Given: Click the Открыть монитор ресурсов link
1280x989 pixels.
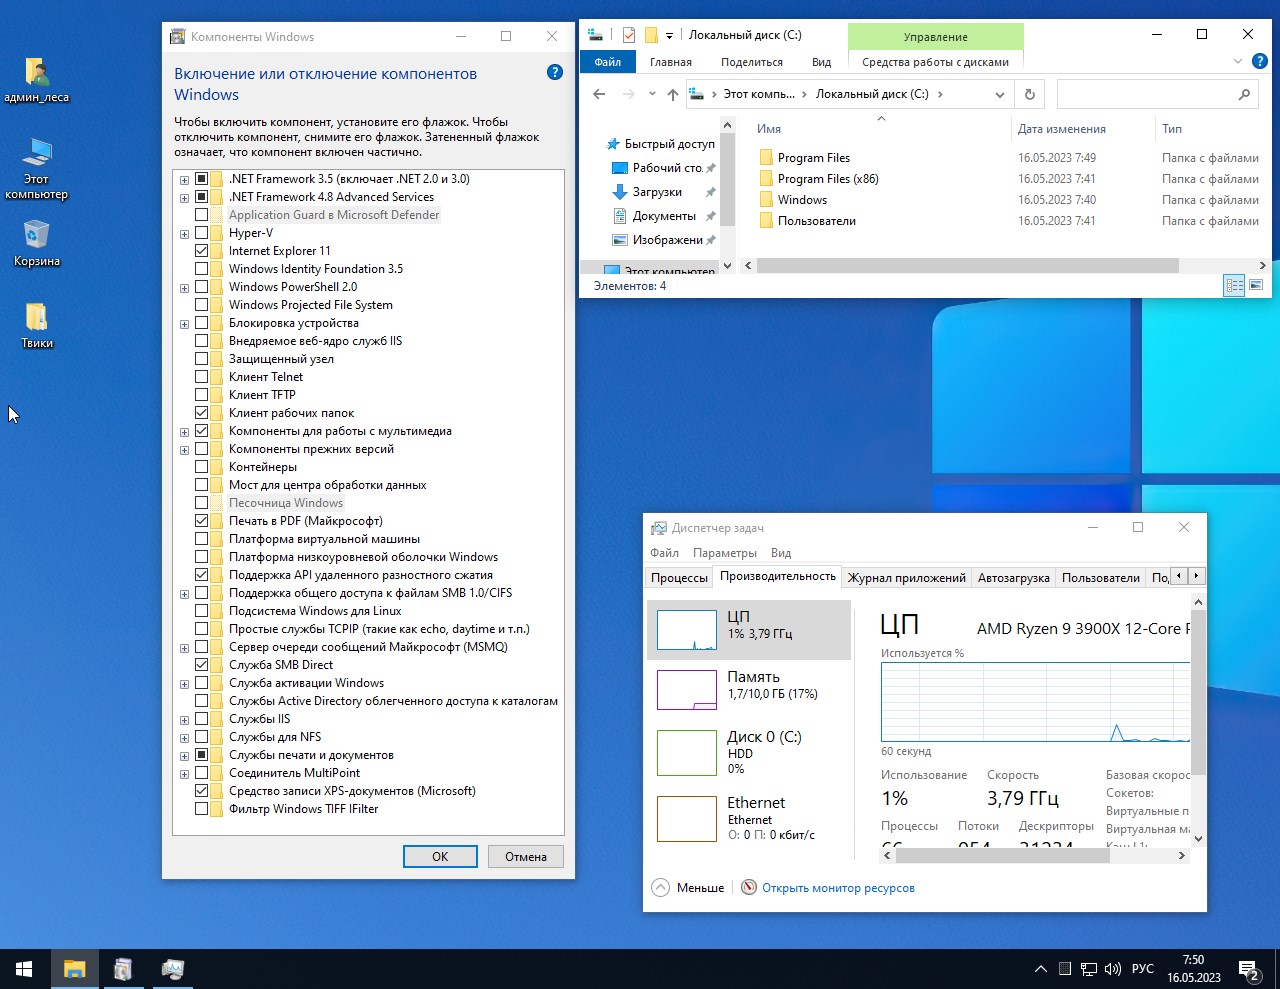Looking at the screenshot, I should 838,888.
